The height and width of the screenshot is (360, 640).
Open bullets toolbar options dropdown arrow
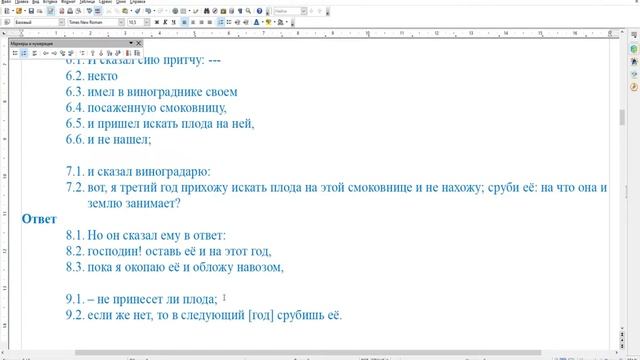[131, 43]
